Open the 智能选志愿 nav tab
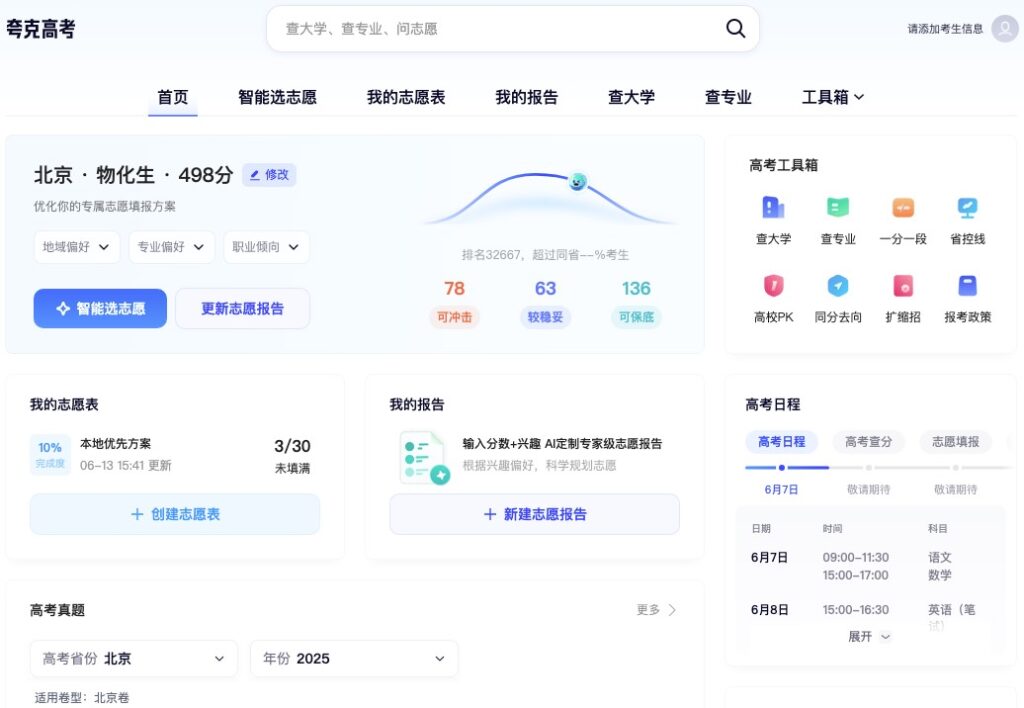 277,97
